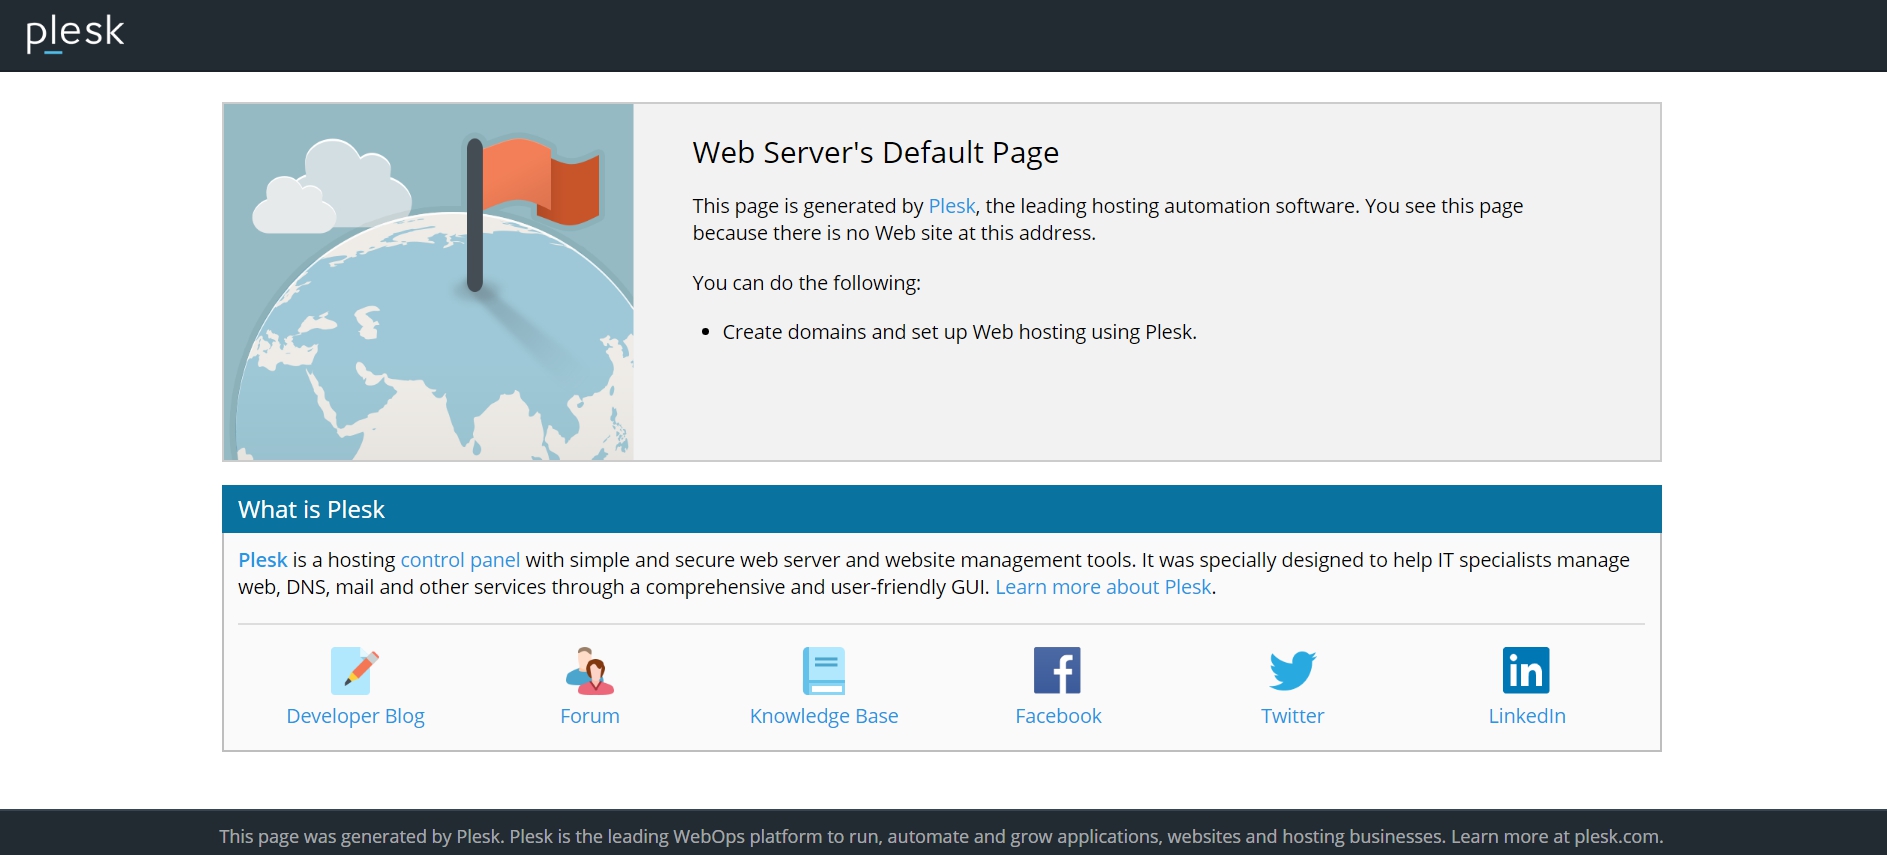Open the Twitter bird icon
The height and width of the screenshot is (855, 1887).
point(1292,670)
